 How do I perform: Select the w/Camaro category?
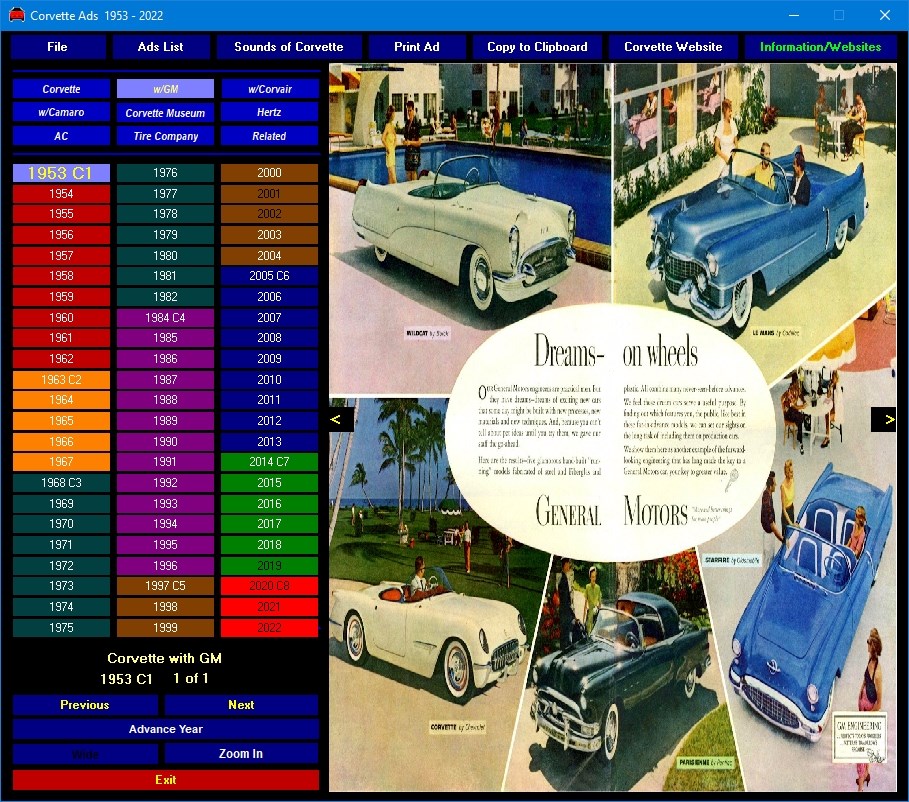pos(61,112)
